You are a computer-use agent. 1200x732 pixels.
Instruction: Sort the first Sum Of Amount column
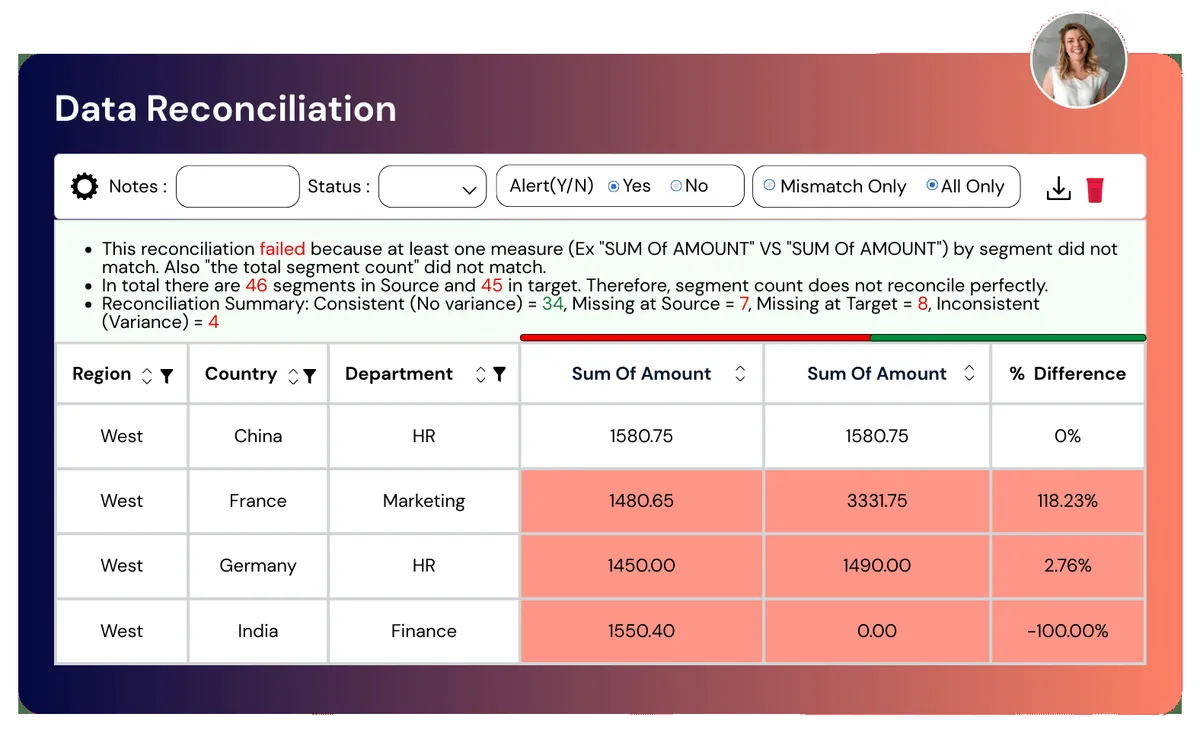click(740, 373)
